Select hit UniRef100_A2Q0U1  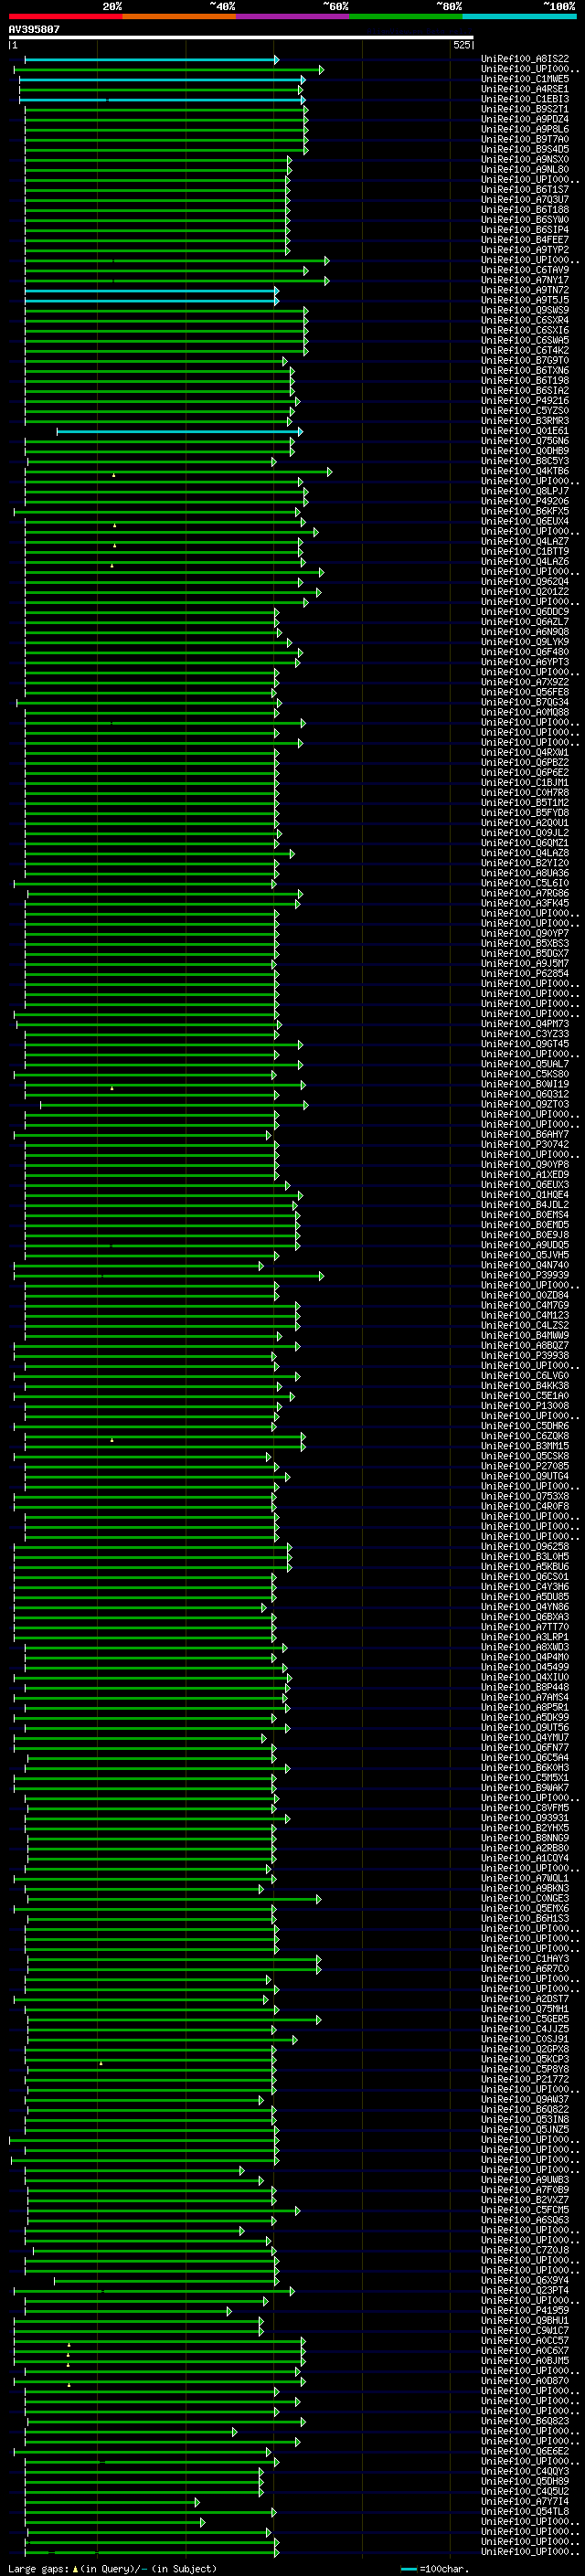click(x=525, y=823)
